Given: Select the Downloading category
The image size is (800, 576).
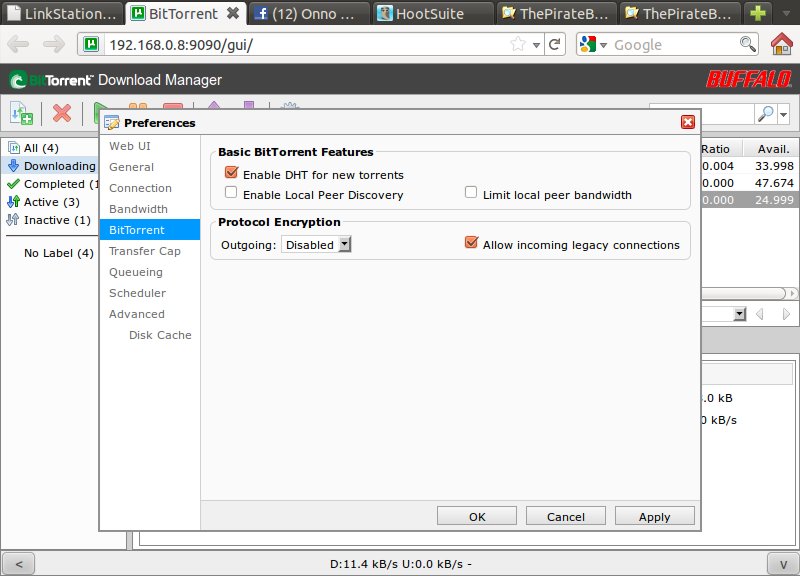Looking at the screenshot, I should click(x=51, y=166).
